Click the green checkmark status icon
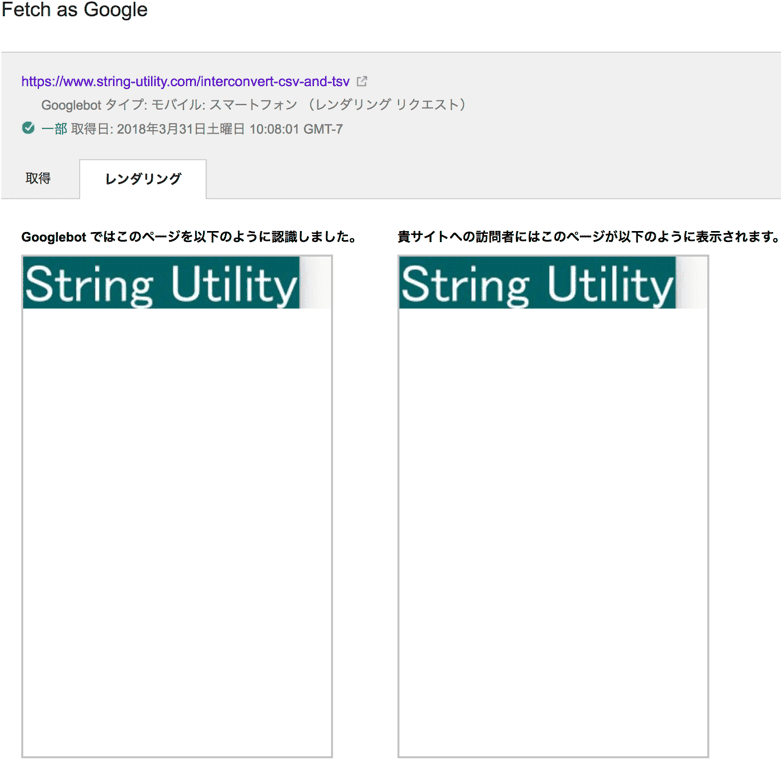The height and width of the screenshot is (761, 781). tap(28, 128)
